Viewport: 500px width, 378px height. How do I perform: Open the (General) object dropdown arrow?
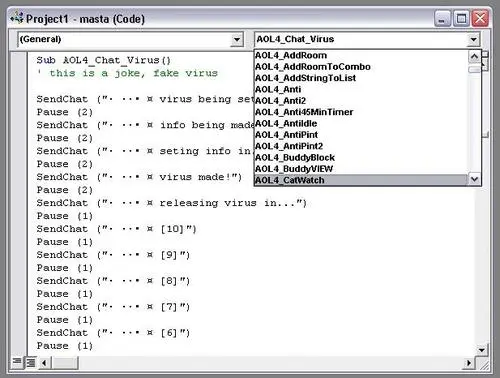tap(237, 40)
